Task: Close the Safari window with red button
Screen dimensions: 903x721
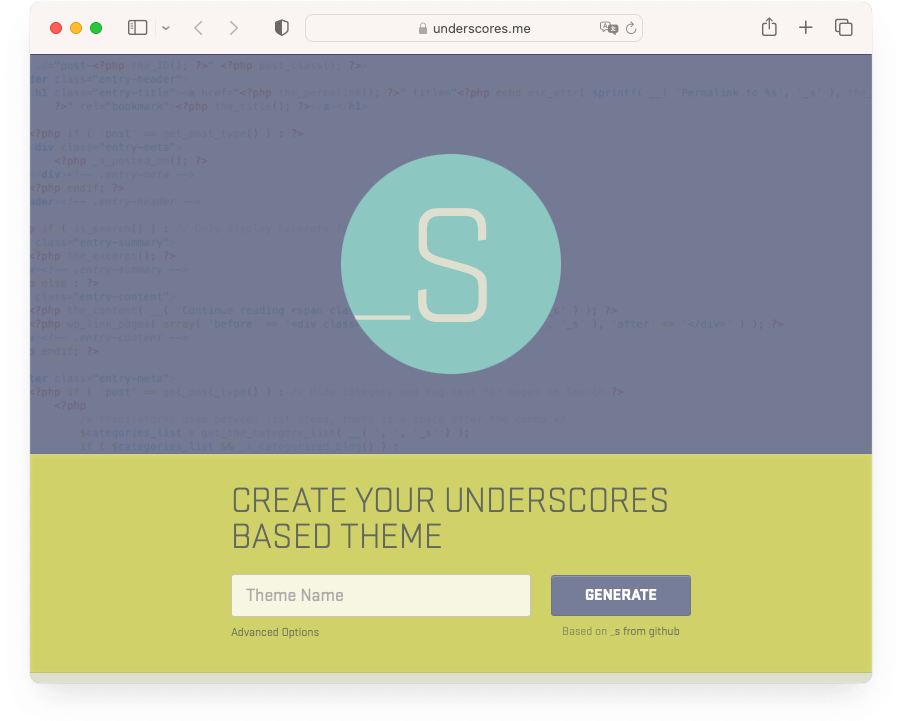Action: click(x=56, y=28)
